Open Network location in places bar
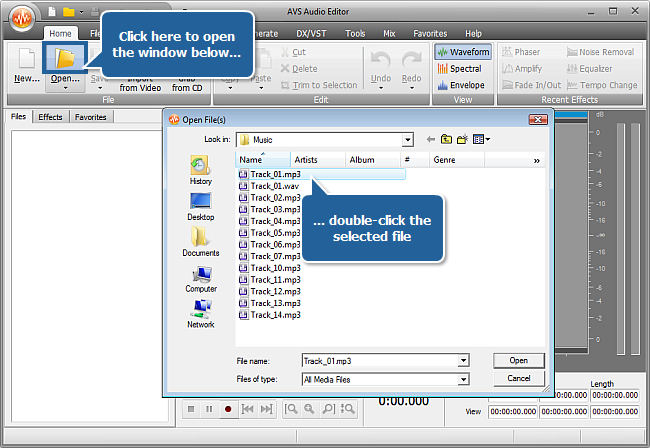Image resolution: width=650 pixels, height=448 pixels. tap(201, 314)
